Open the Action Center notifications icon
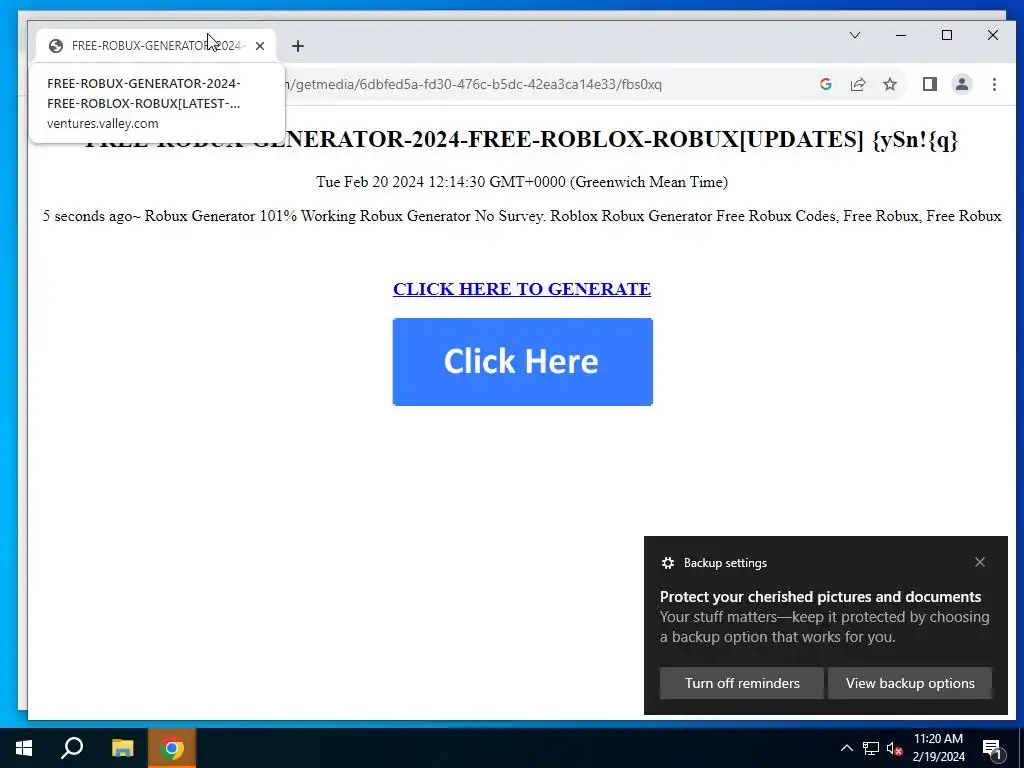This screenshot has width=1024, height=768. point(992,749)
